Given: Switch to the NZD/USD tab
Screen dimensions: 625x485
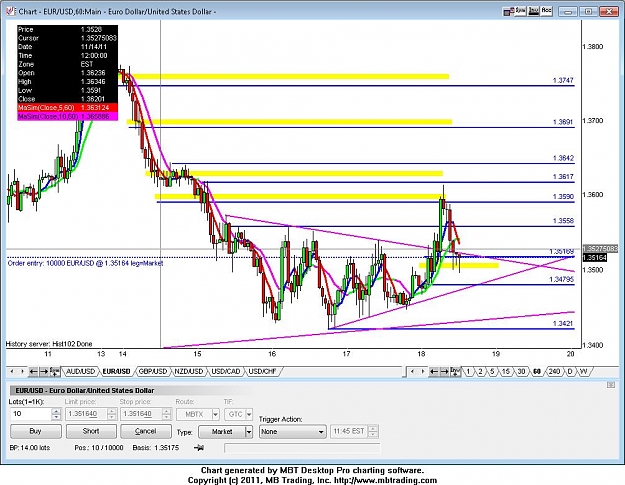Looking at the screenshot, I should point(189,371).
